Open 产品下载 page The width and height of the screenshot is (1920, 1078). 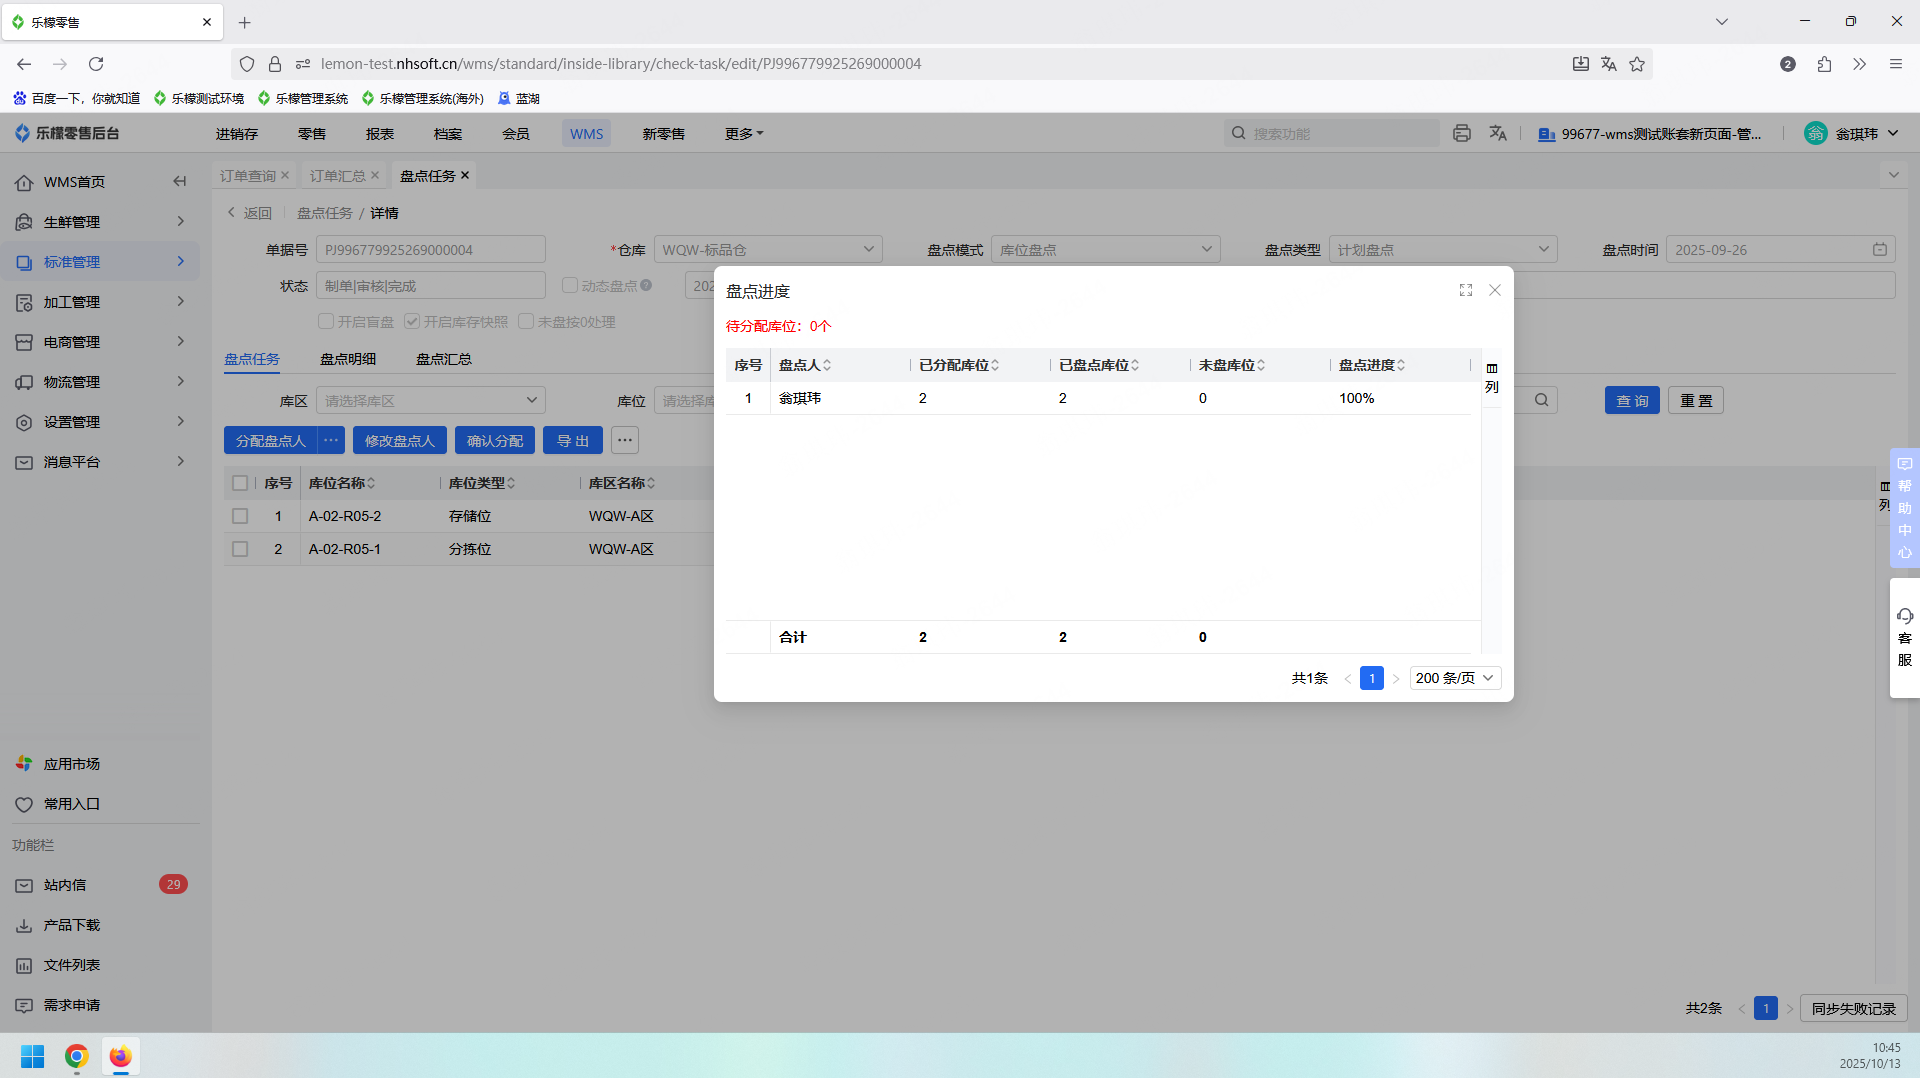(x=71, y=925)
